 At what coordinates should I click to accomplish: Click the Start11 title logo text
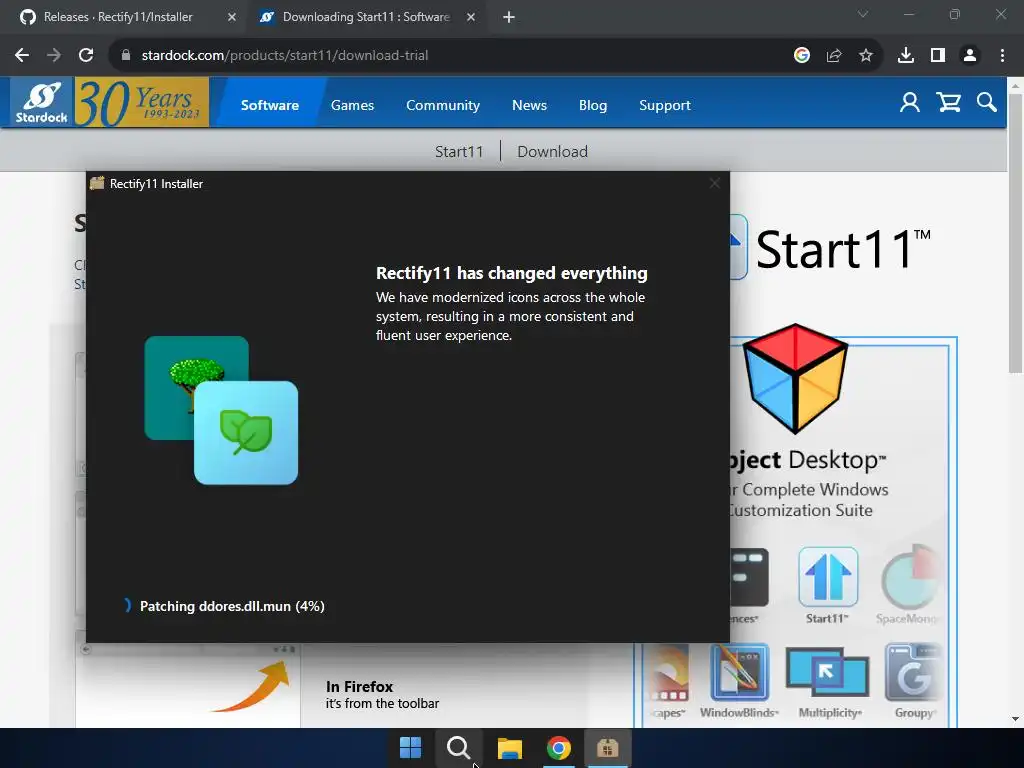click(x=842, y=249)
